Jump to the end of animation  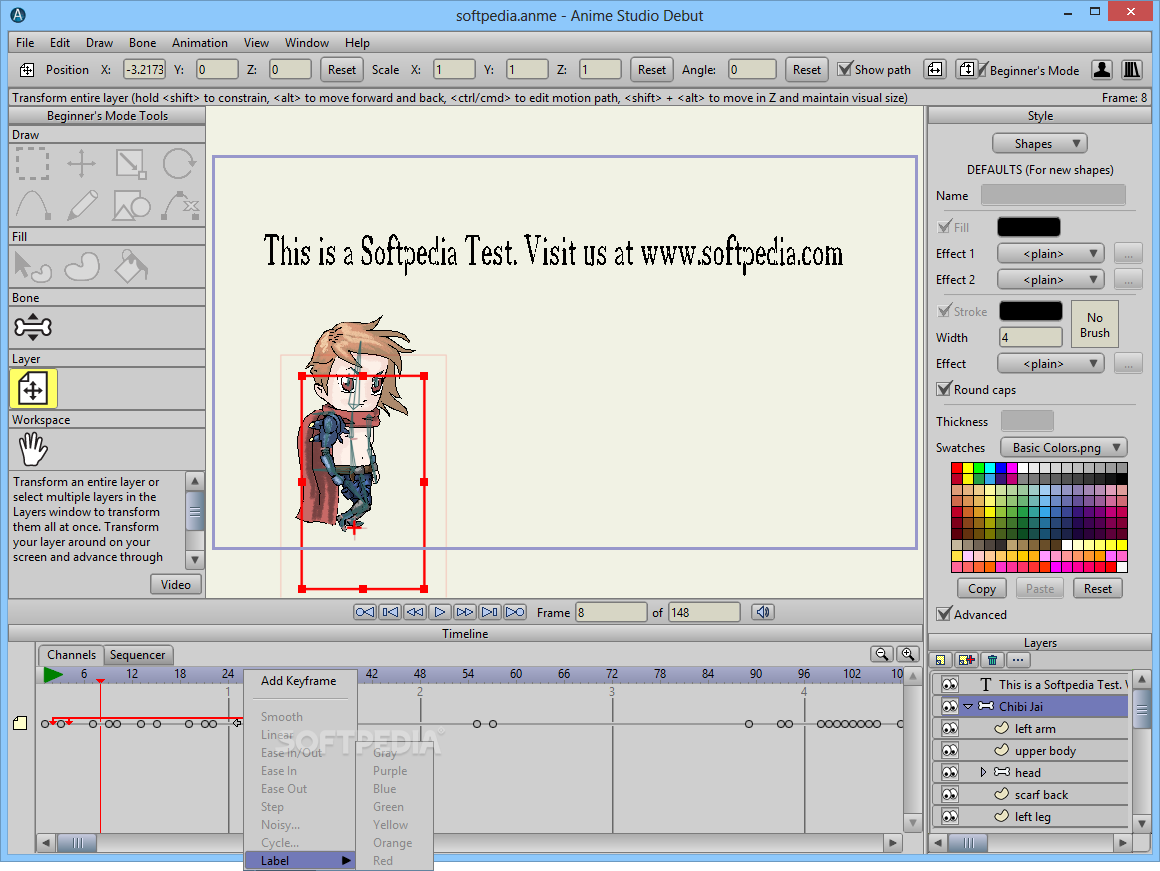515,612
